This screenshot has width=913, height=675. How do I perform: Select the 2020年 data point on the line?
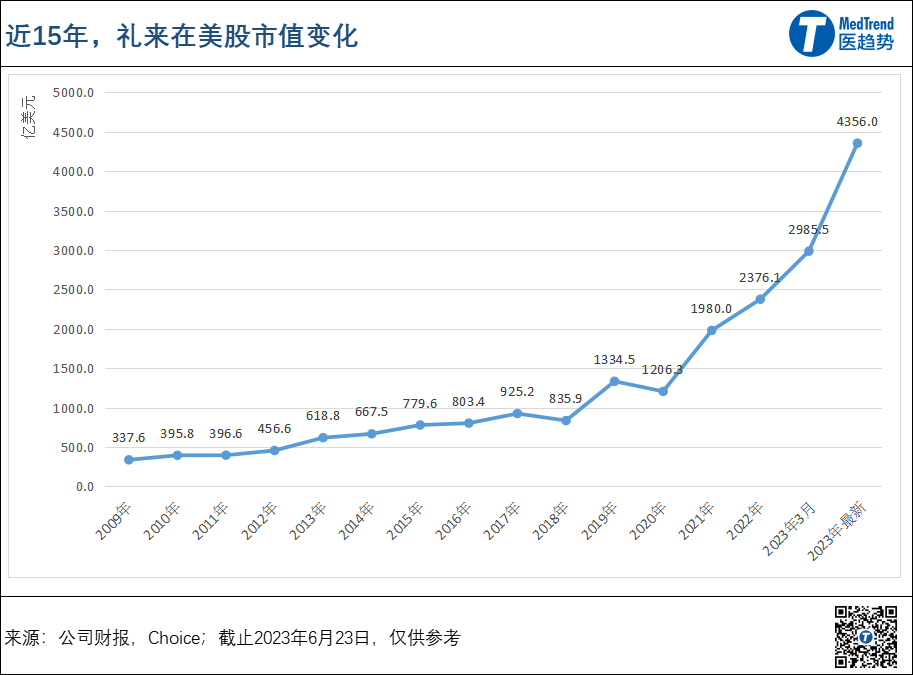[663, 391]
